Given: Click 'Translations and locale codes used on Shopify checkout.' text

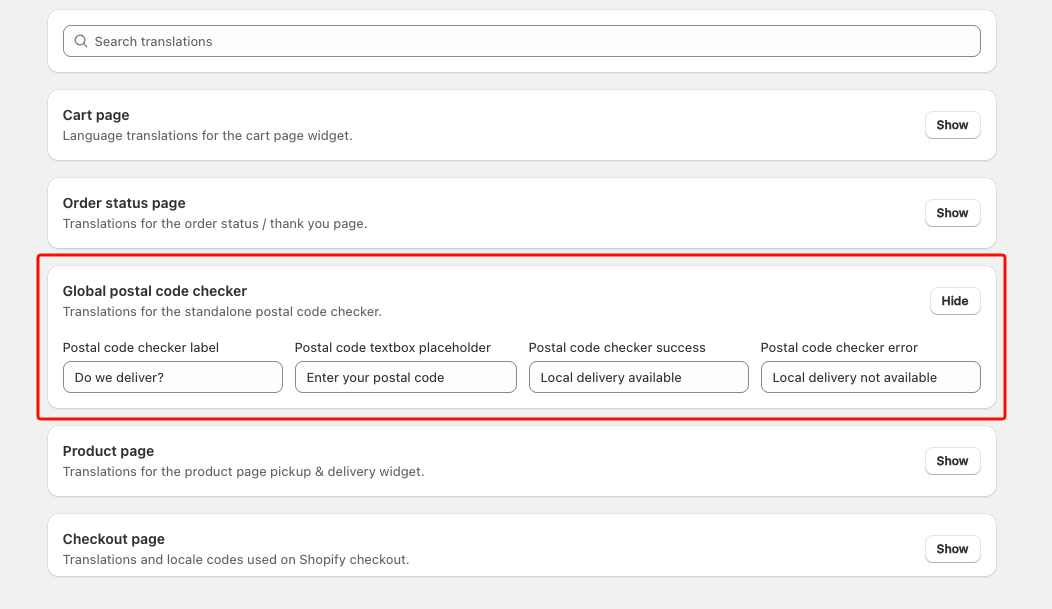Looking at the screenshot, I should [235, 559].
